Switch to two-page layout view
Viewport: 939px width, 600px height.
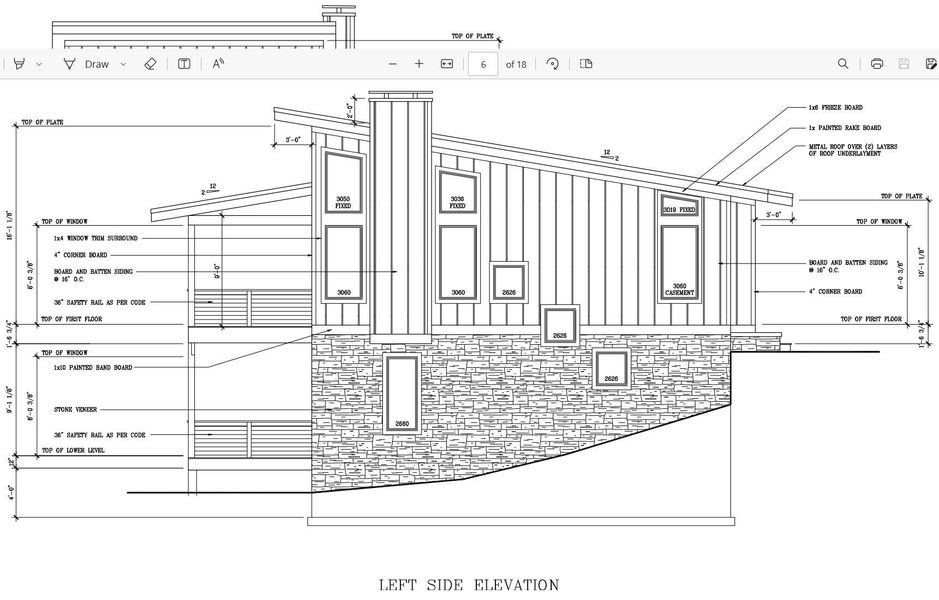click(x=585, y=63)
